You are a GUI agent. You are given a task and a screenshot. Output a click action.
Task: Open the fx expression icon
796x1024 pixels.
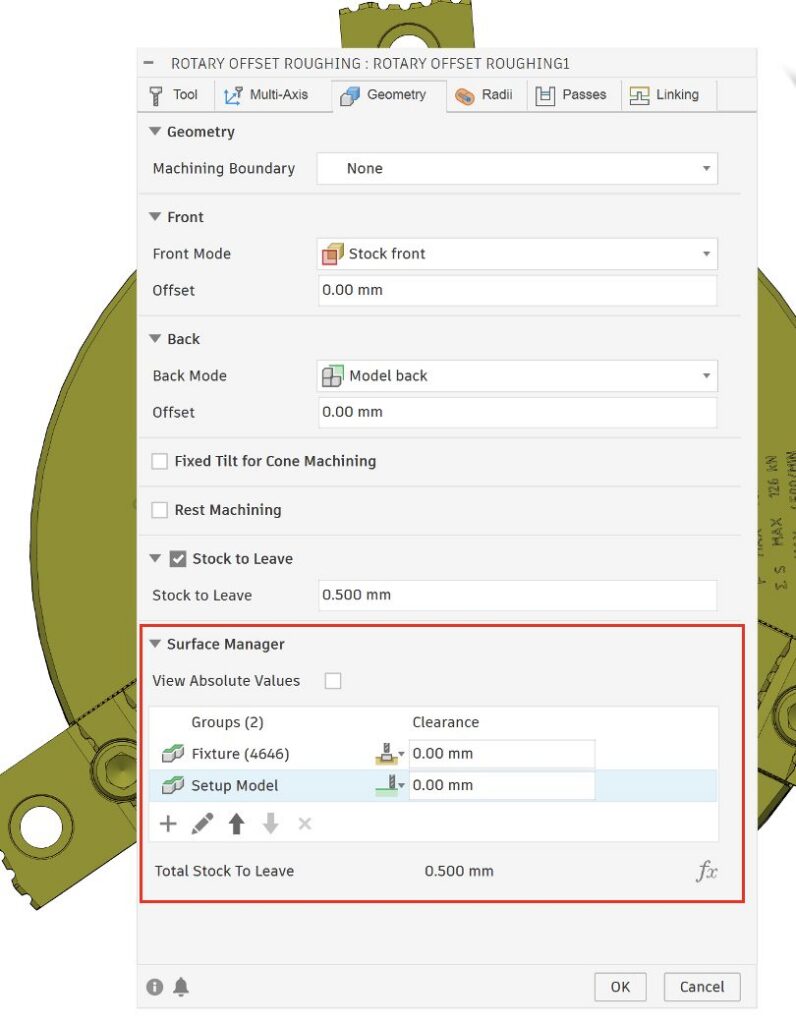click(x=707, y=871)
